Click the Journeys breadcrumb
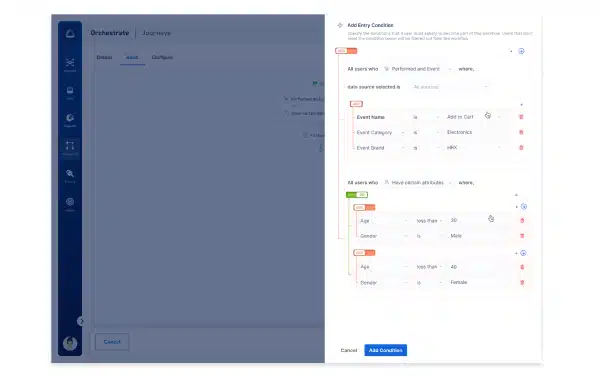 pyautogui.click(x=157, y=33)
